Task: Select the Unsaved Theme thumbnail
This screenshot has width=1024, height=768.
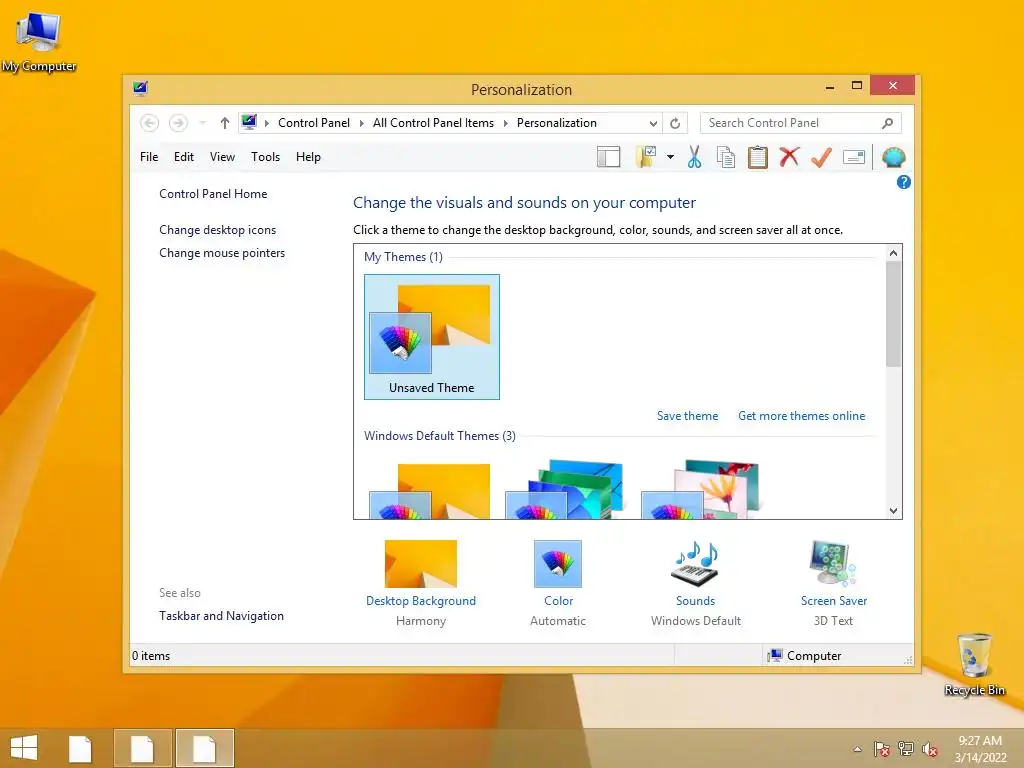Action: 432,336
